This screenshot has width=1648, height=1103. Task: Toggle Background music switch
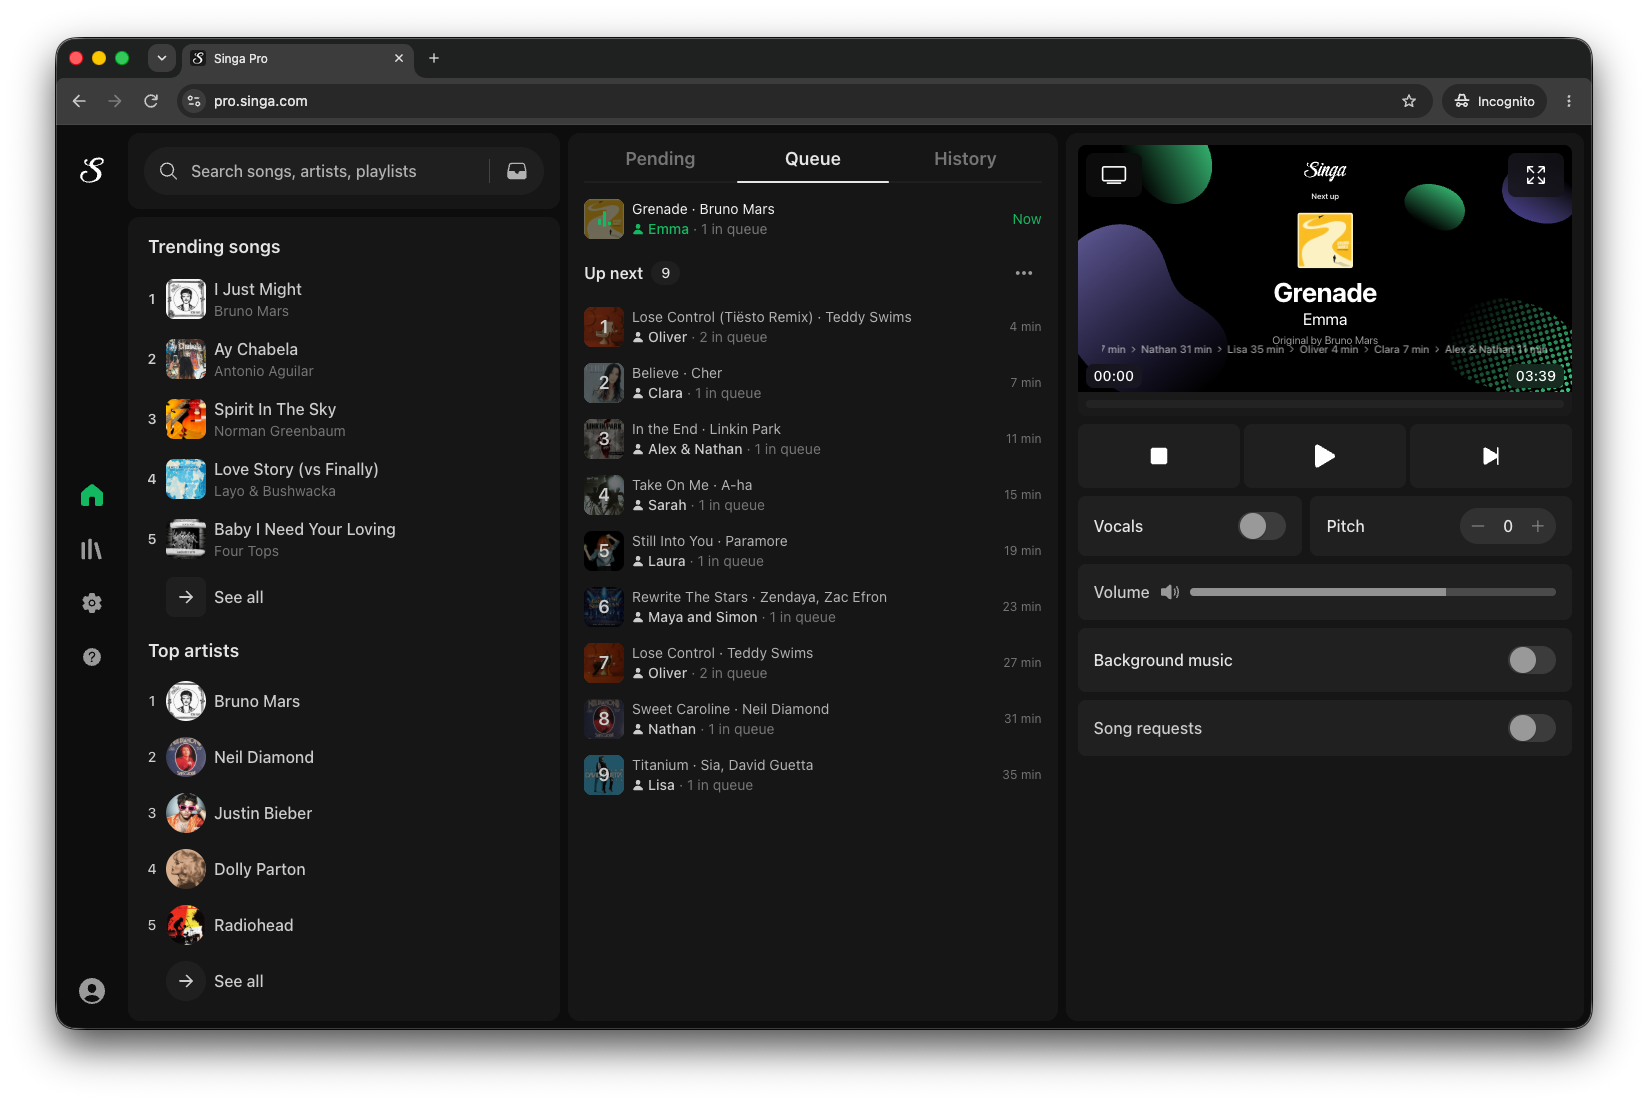click(1532, 660)
